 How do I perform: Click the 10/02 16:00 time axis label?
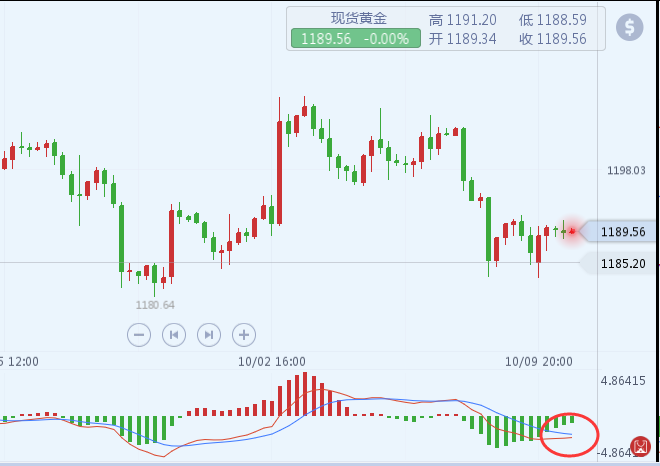coord(271,361)
